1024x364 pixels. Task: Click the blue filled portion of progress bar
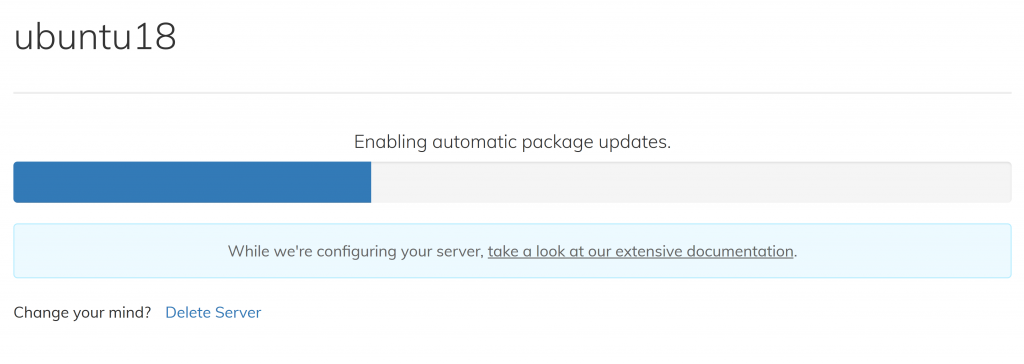192,182
